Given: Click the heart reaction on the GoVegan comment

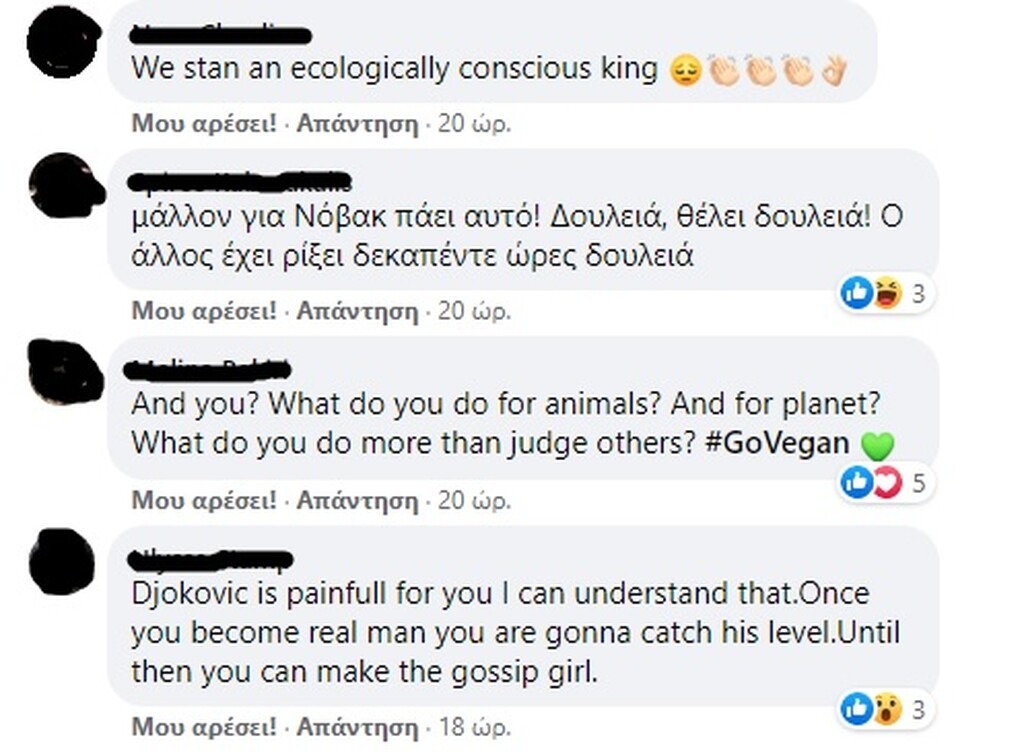Looking at the screenshot, I should click(887, 483).
